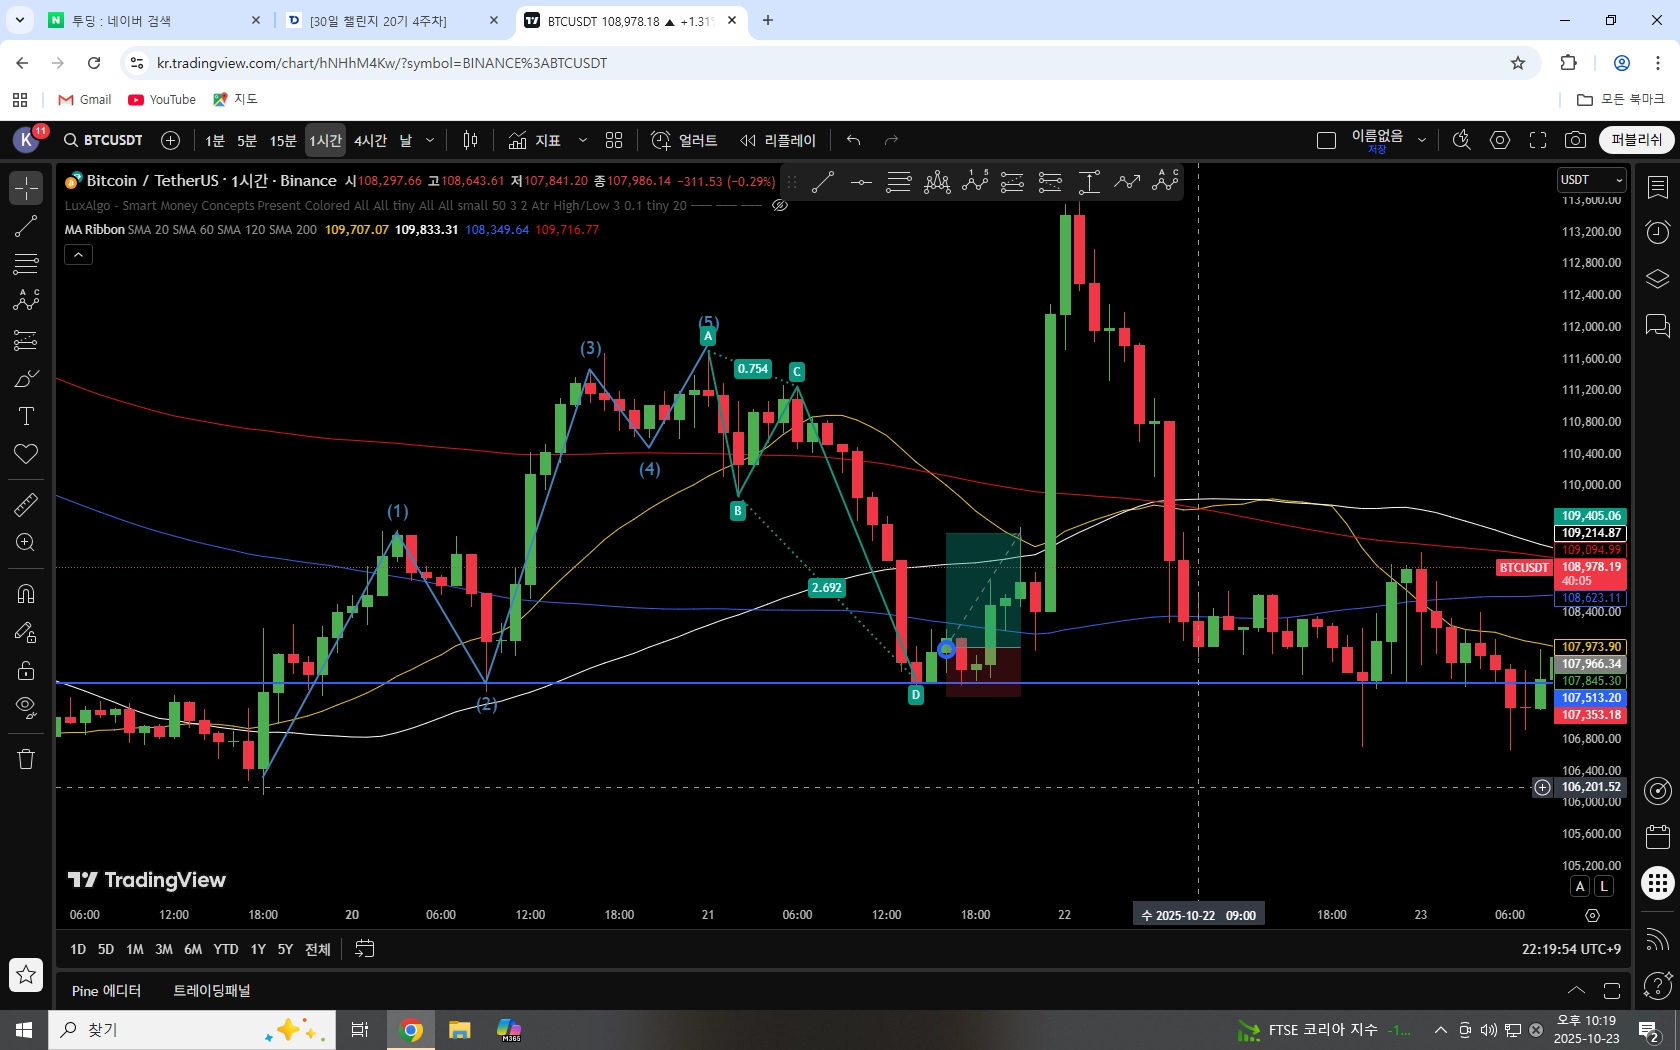This screenshot has width=1680, height=1050.
Task: Toggle log scale L button
Action: (x=1604, y=886)
